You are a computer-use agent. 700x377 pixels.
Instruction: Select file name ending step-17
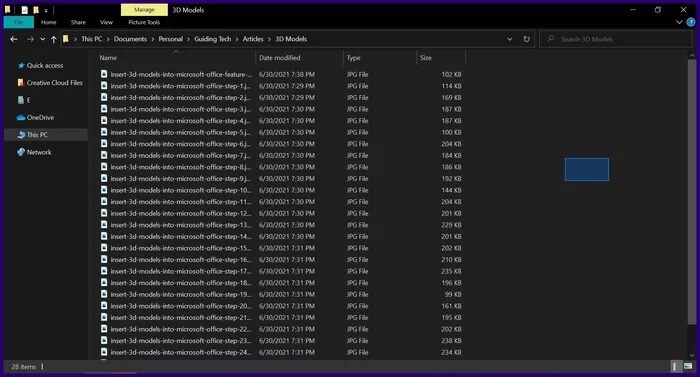(x=181, y=271)
